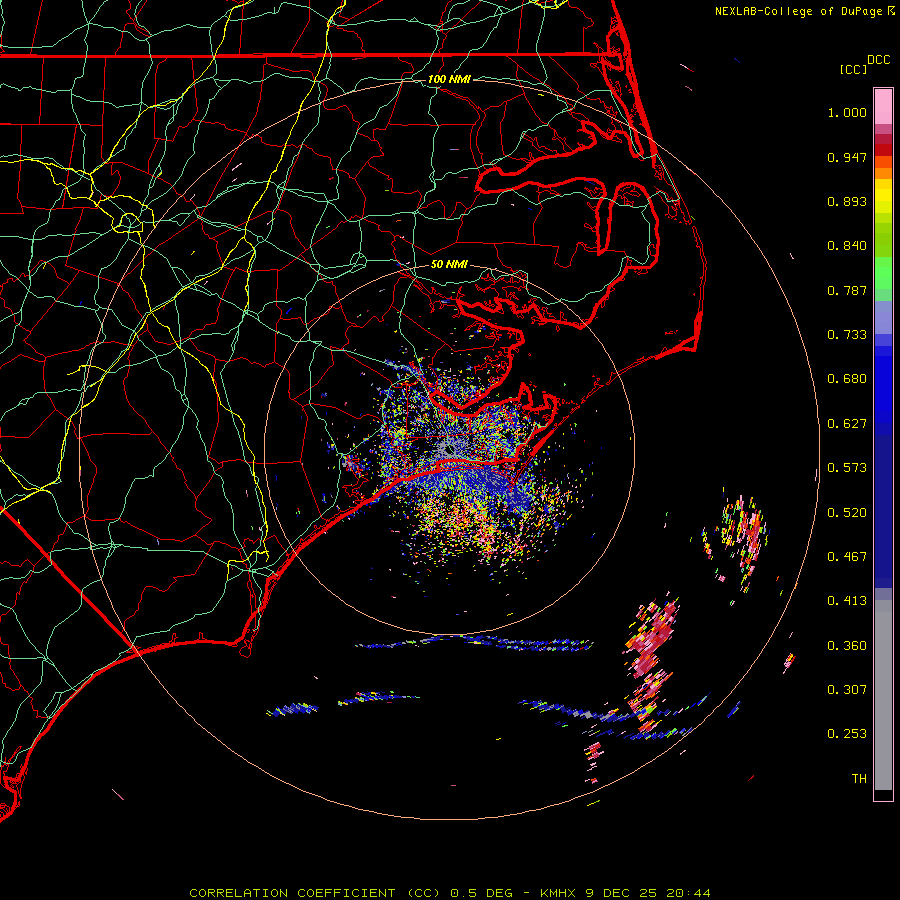
Task: Click the 100 NMI range ring label
Action: pos(449,79)
